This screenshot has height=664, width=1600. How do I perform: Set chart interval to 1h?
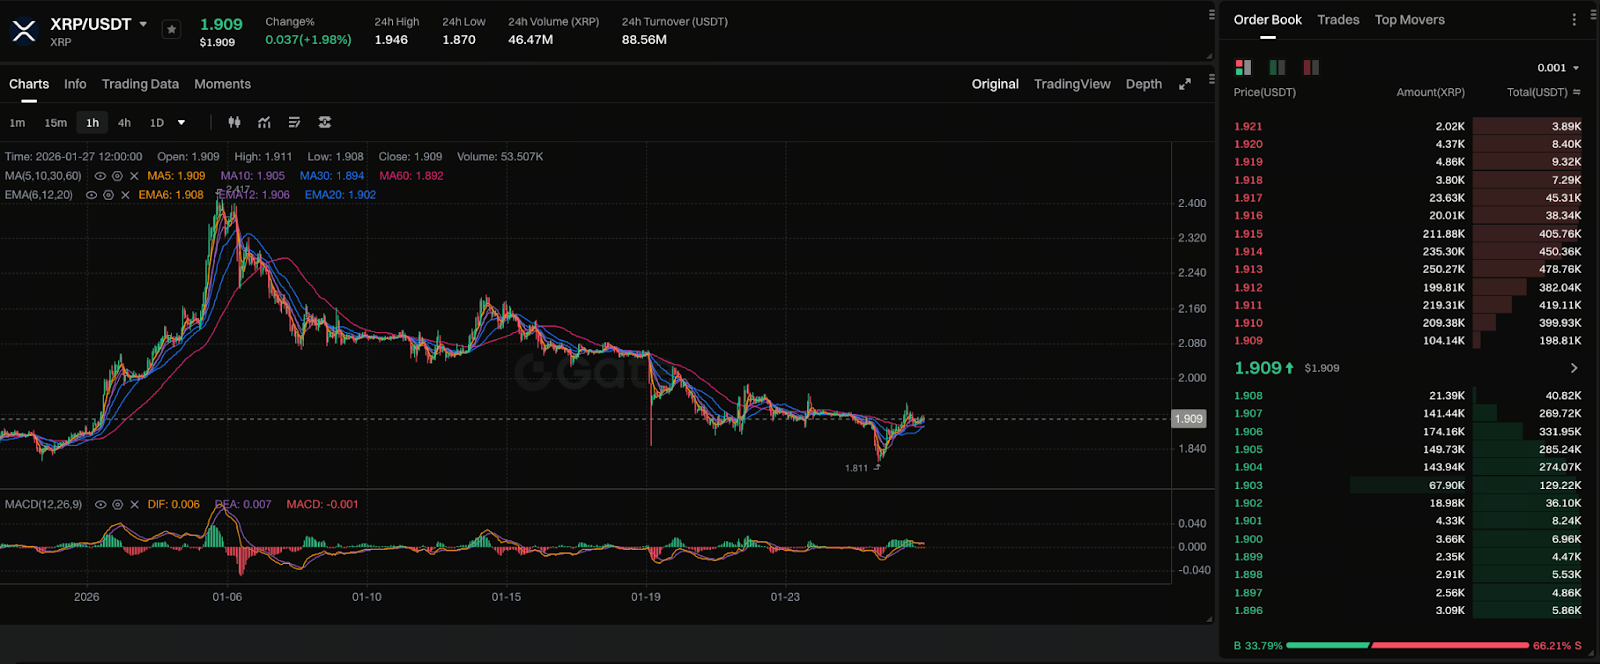[x=92, y=123]
